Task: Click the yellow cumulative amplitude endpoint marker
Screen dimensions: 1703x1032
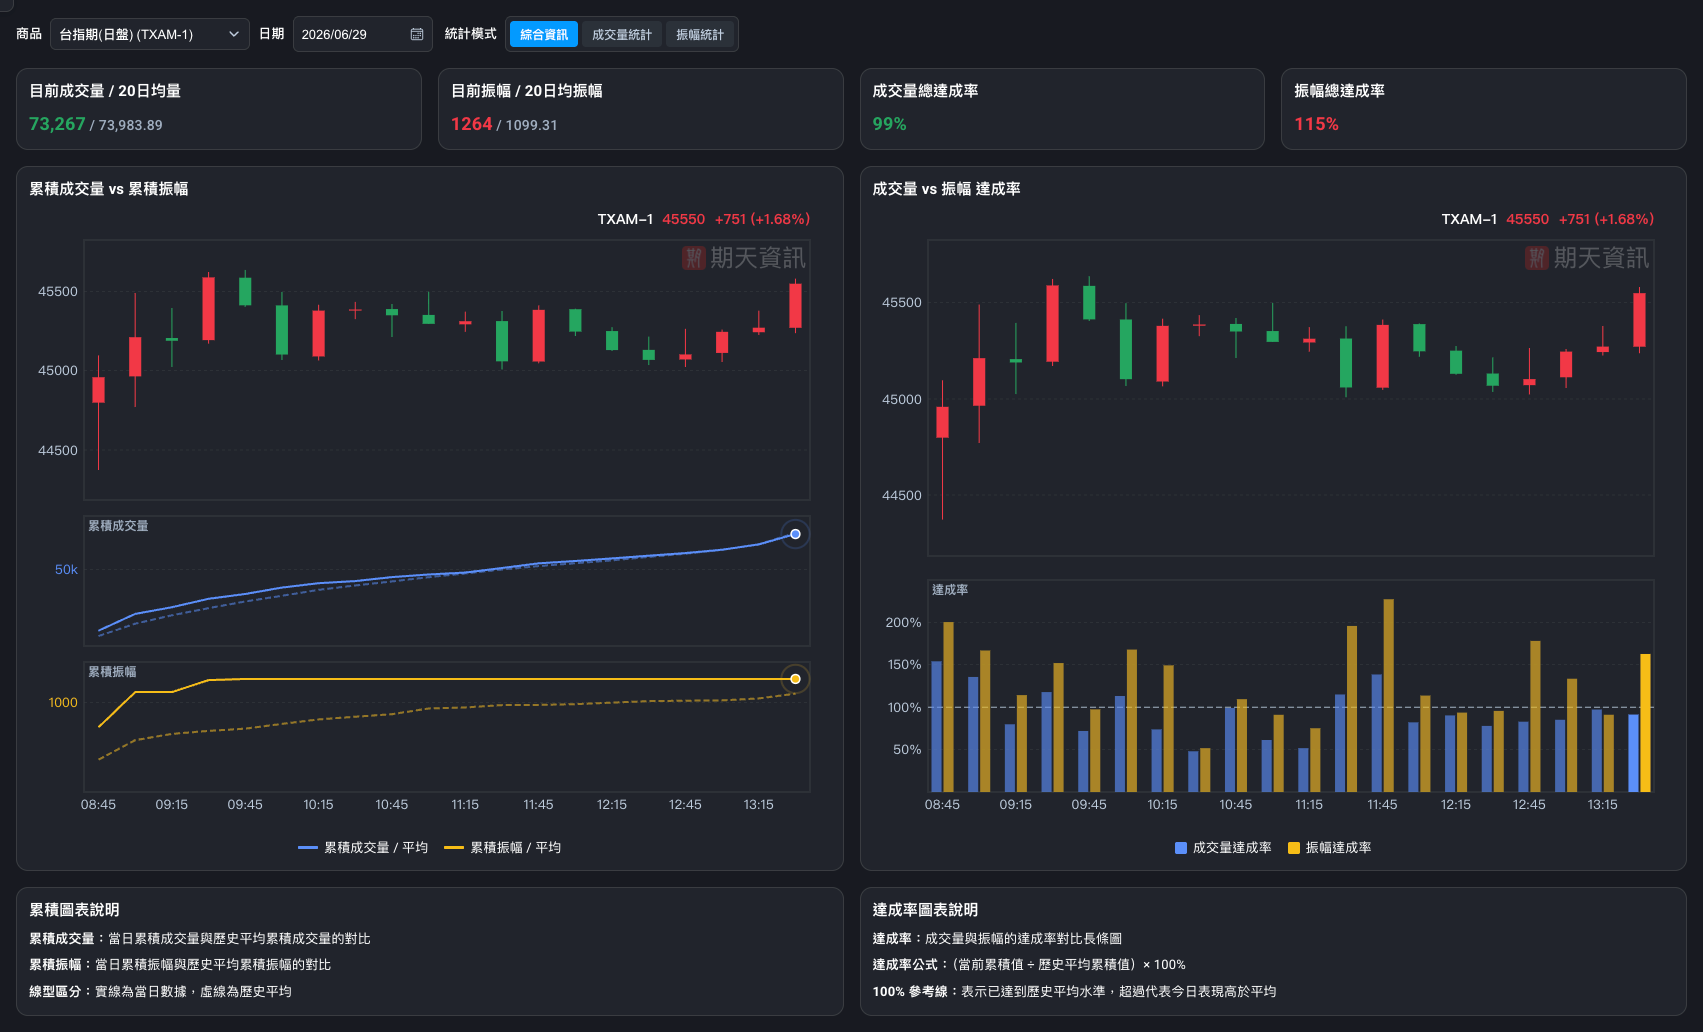Action: coord(795,679)
